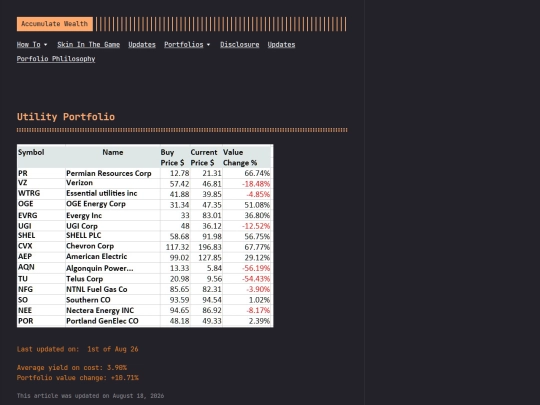Click the Symbol column header
This screenshot has width=540, height=405.
[31, 152]
